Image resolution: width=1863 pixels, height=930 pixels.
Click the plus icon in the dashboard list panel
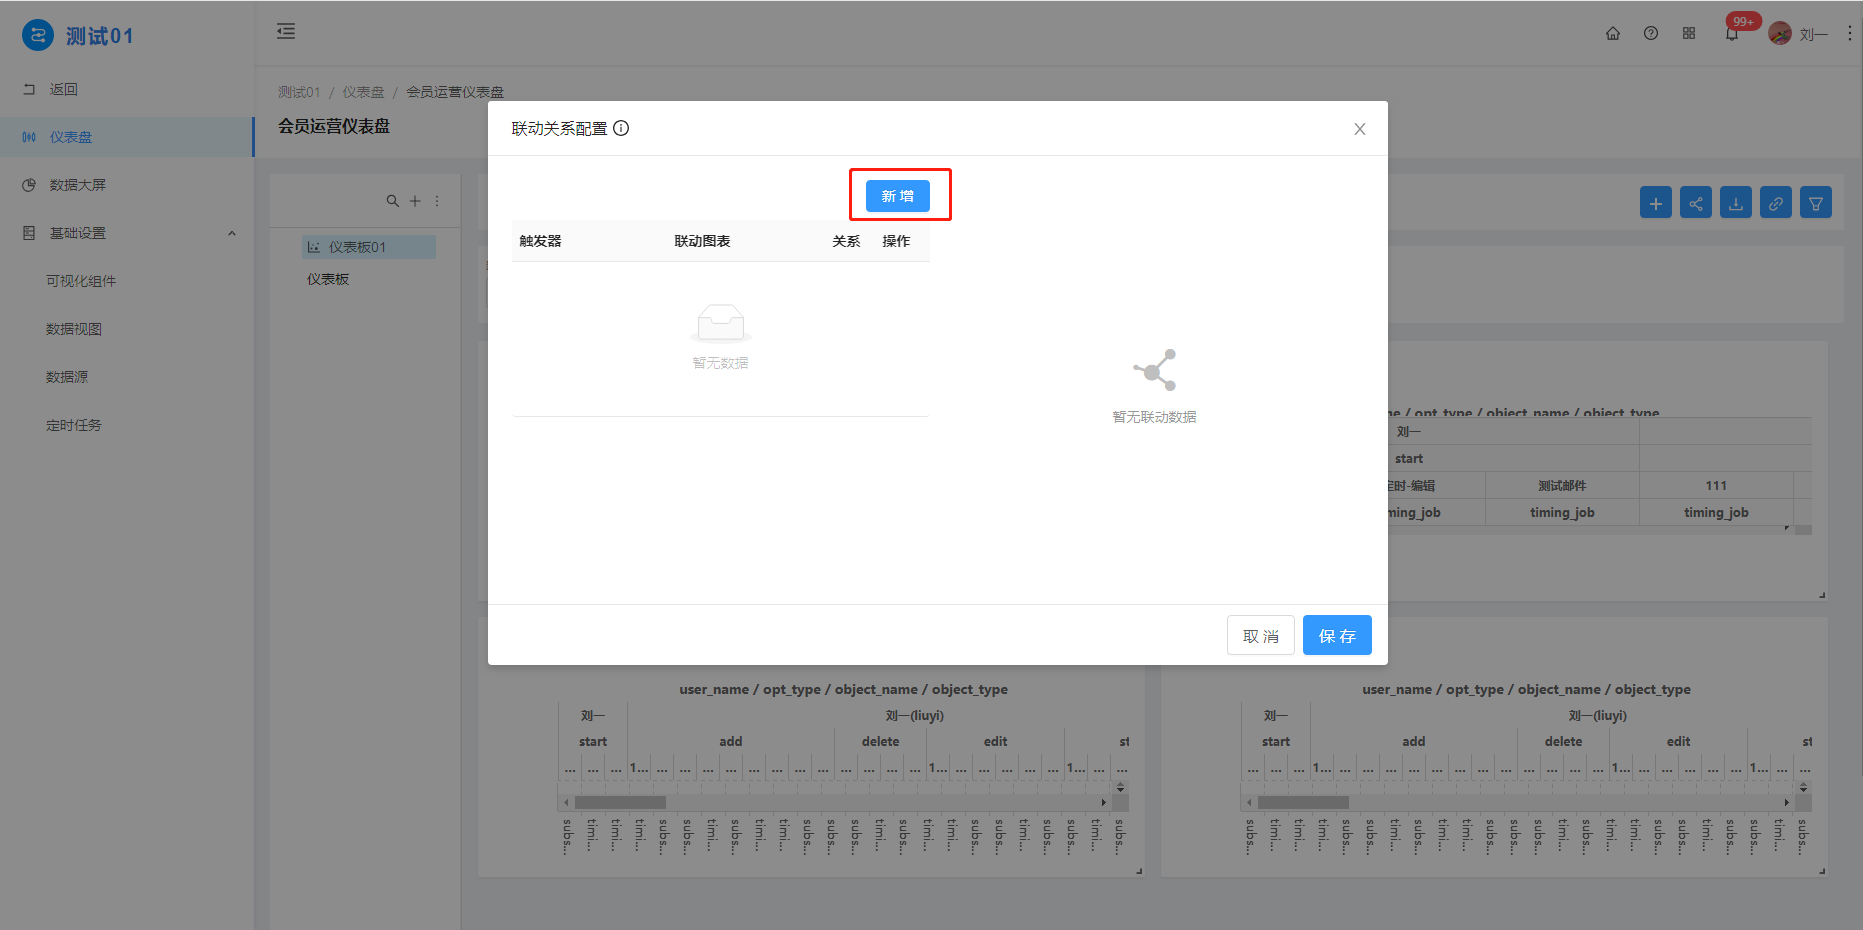coord(415,201)
